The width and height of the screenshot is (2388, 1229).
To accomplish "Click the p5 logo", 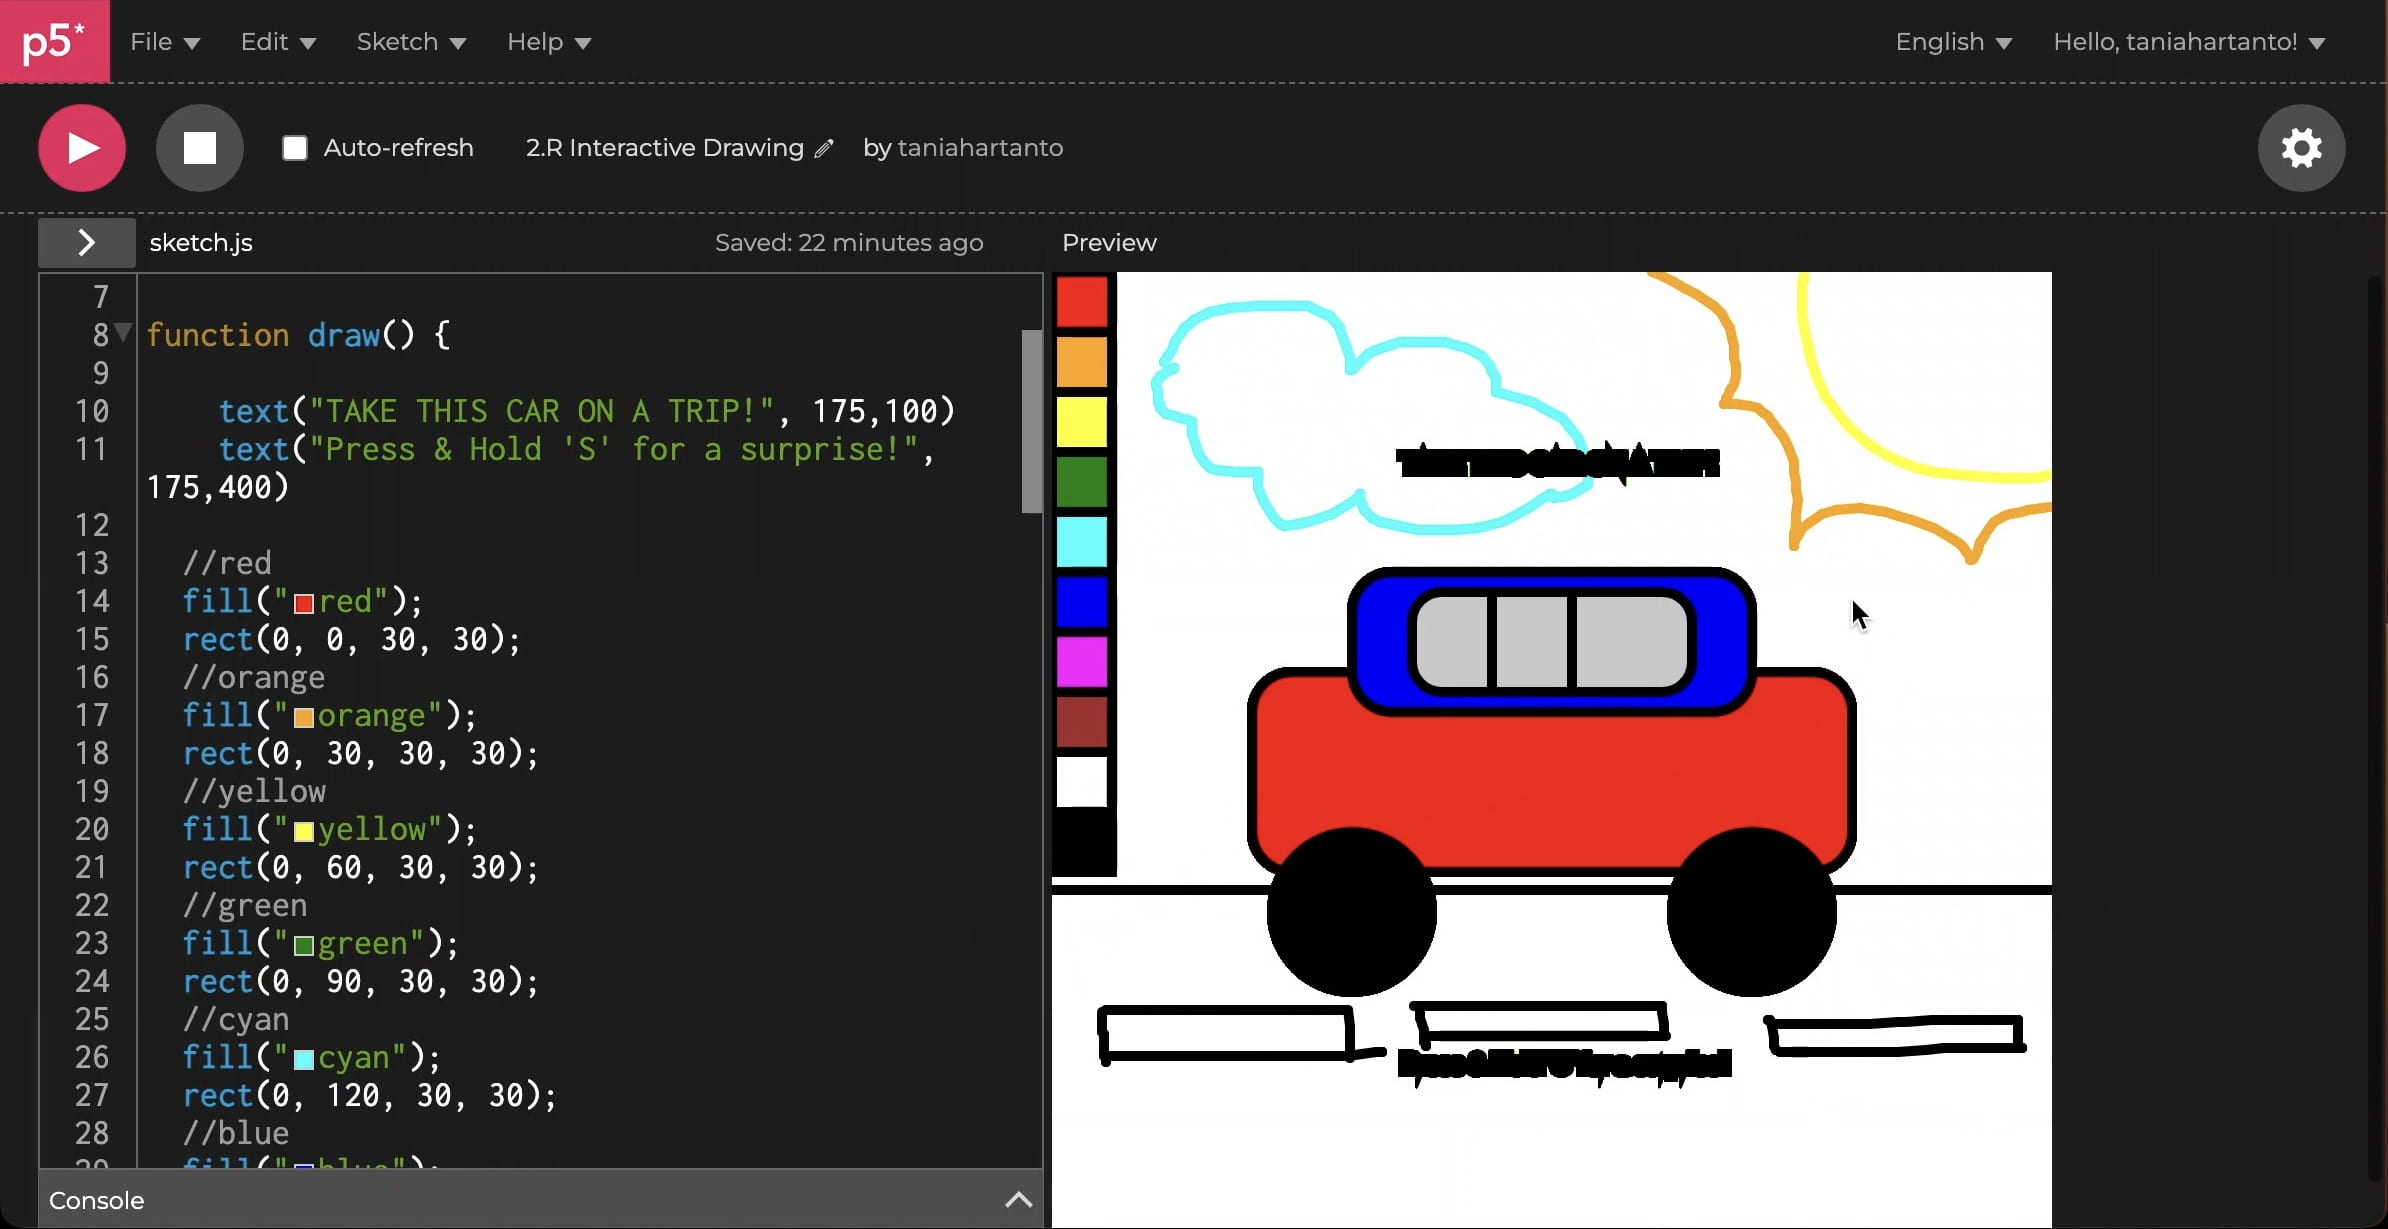I will [54, 41].
